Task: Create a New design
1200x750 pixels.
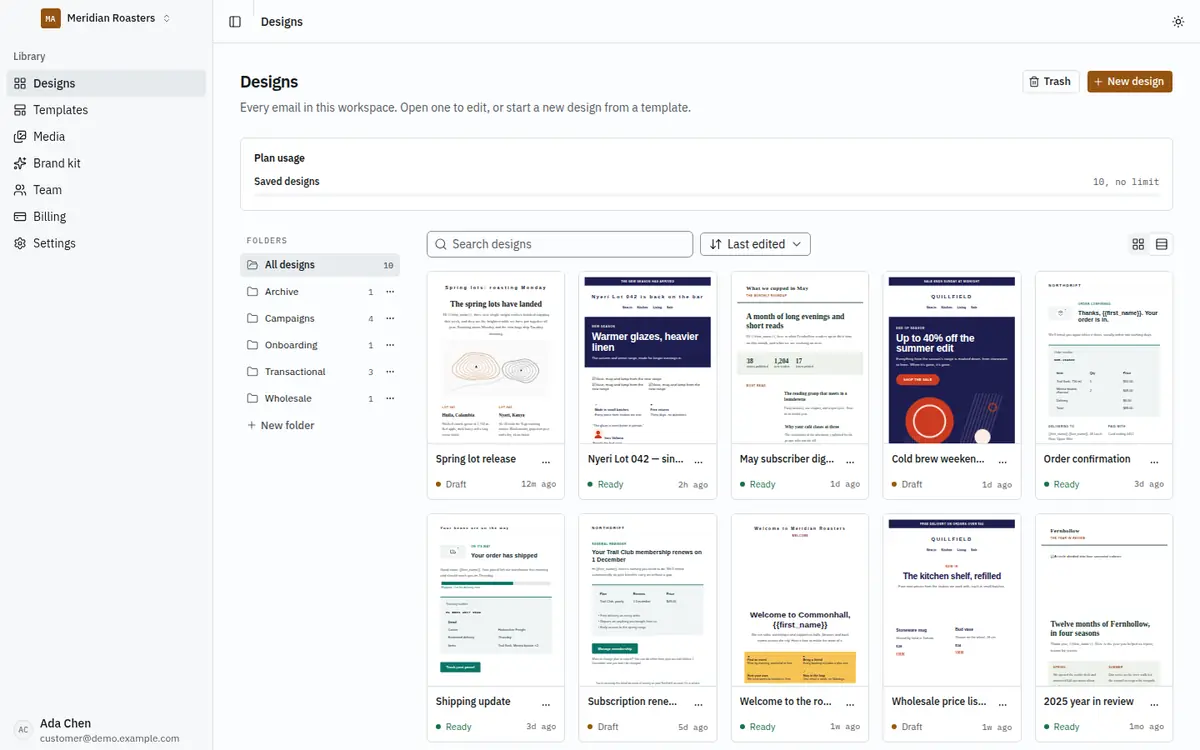Action: (x=1129, y=81)
